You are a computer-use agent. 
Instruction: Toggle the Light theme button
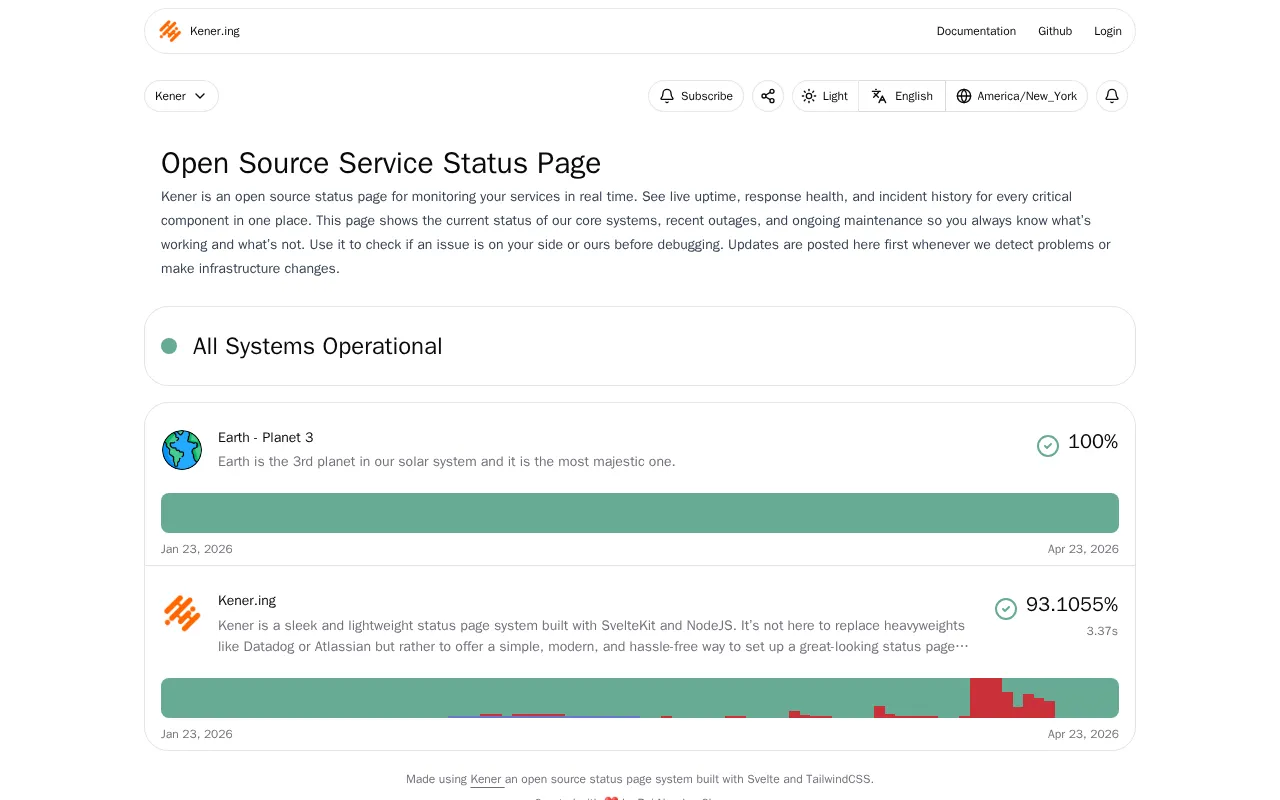pos(825,96)
